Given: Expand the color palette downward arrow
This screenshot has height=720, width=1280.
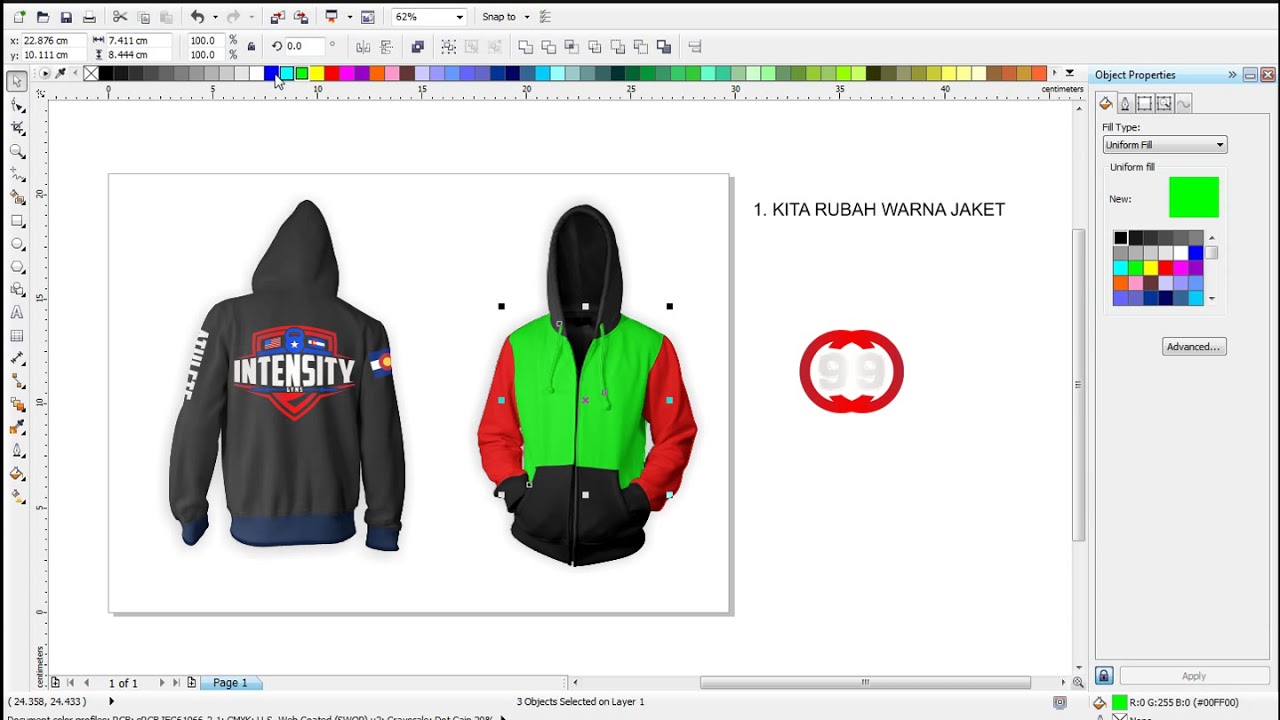Looking at the screenshot, I should coord(1069,73).
